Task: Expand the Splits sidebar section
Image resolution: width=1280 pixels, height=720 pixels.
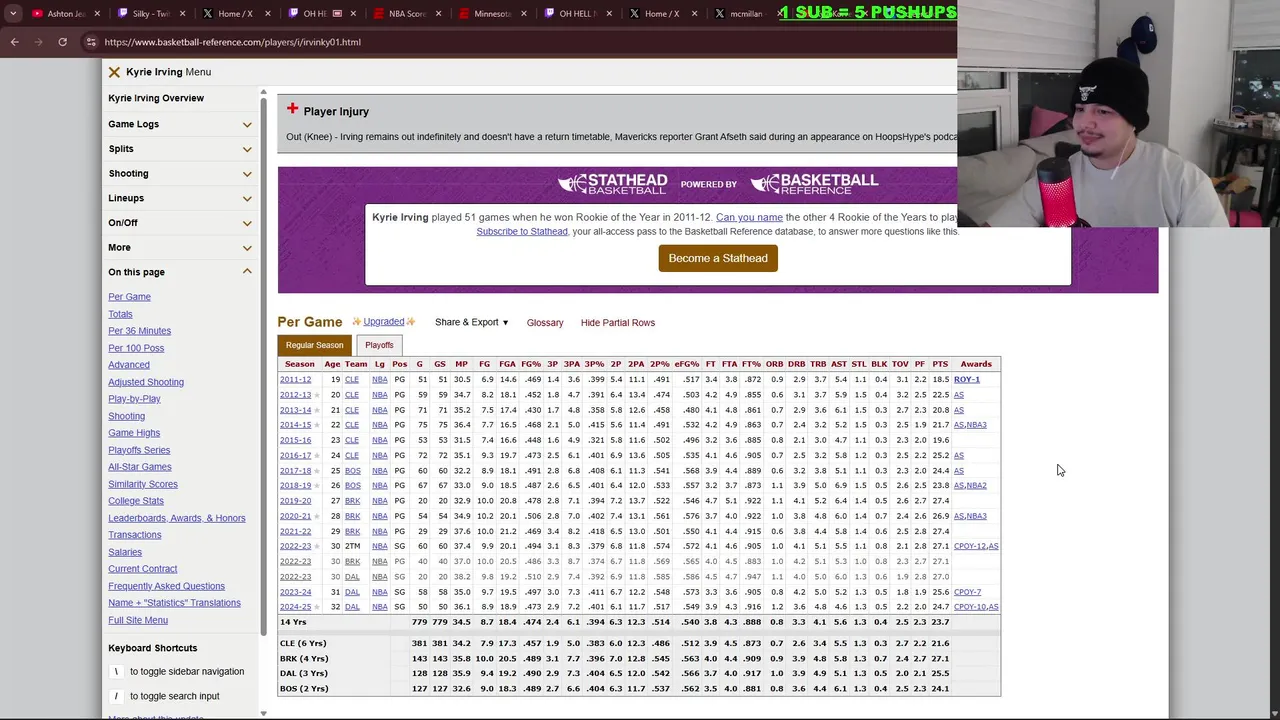Action: [x=247, y=149]
